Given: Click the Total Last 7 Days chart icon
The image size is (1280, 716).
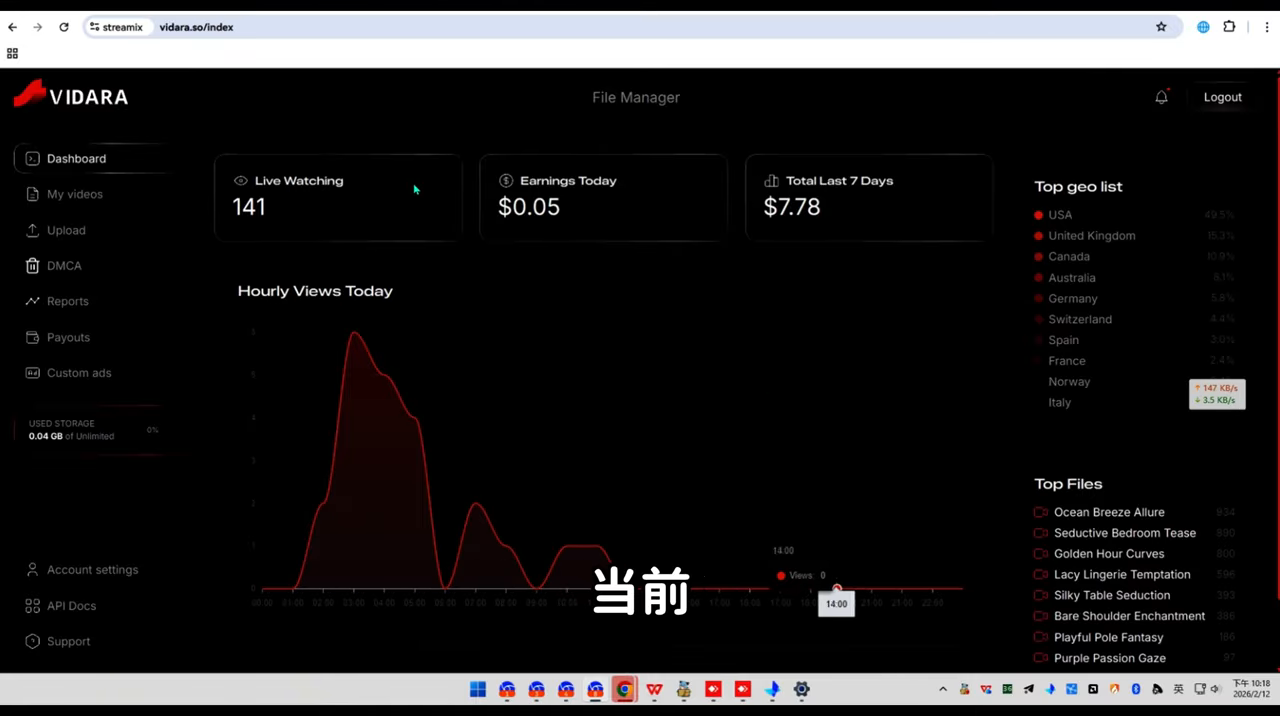Looking at the screenshot, I should [771, 181].
